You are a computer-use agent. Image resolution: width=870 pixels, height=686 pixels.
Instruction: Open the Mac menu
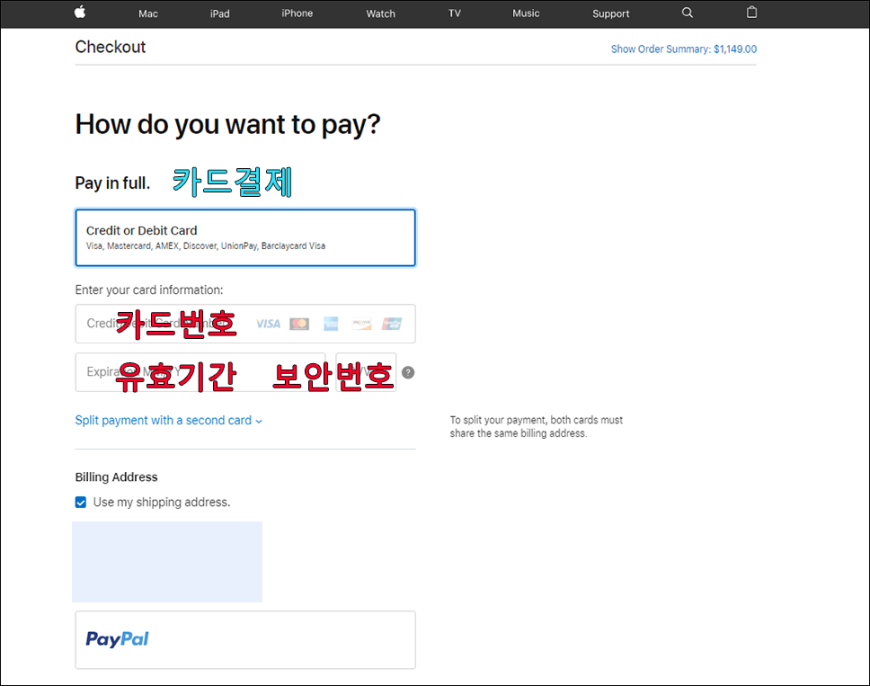tap(148, 13)
